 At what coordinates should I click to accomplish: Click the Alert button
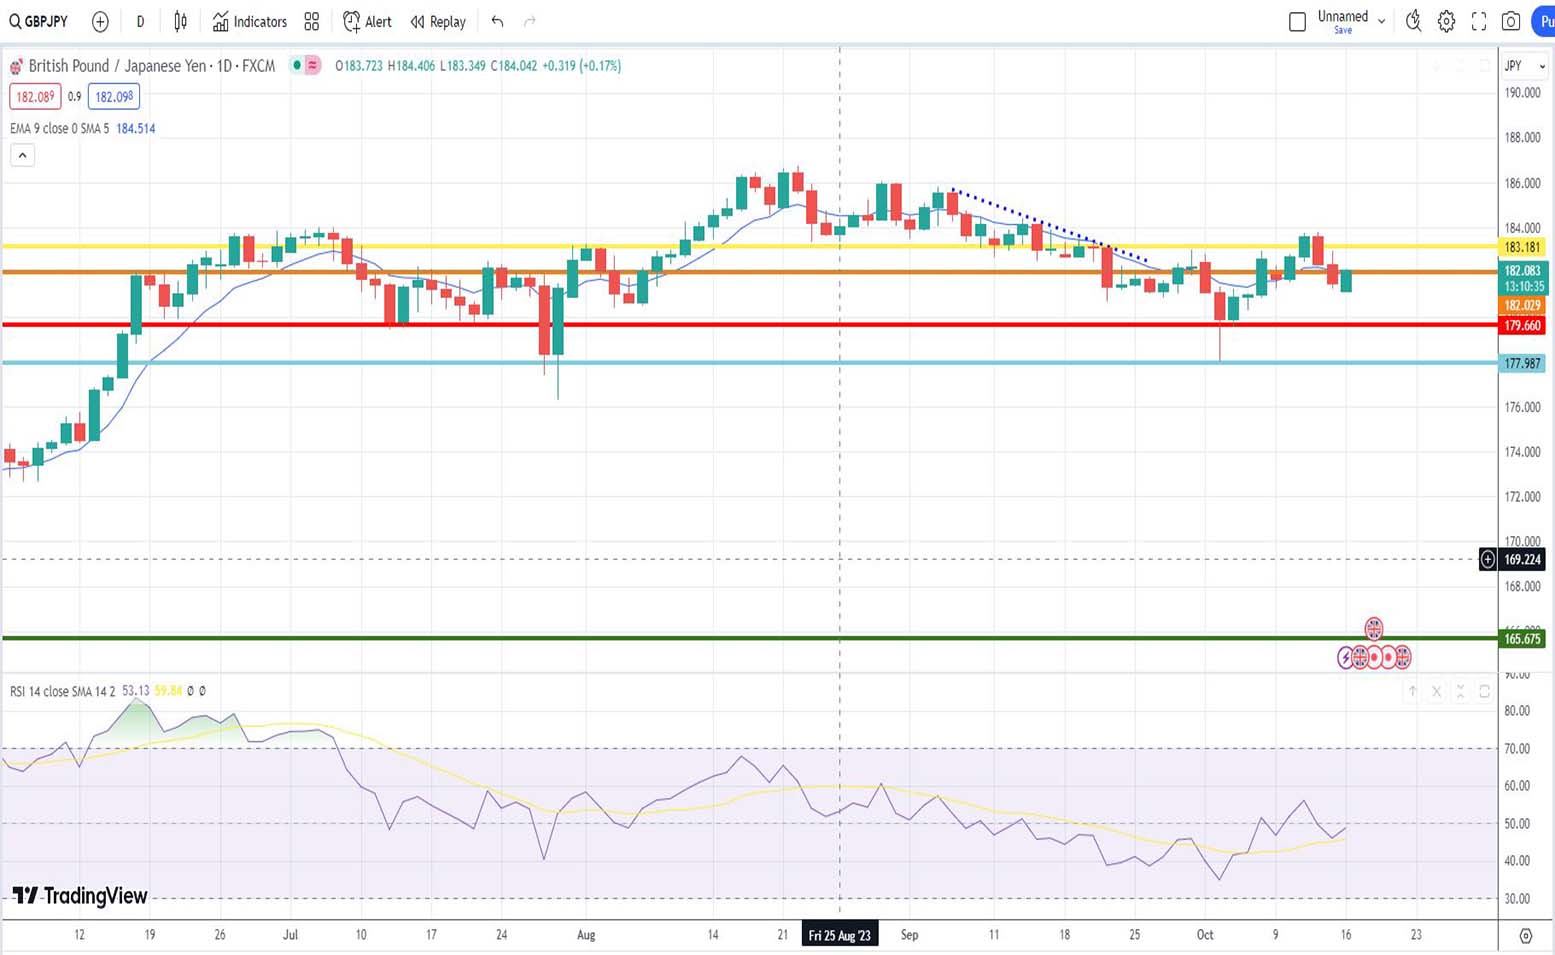(x=367, y=21)
